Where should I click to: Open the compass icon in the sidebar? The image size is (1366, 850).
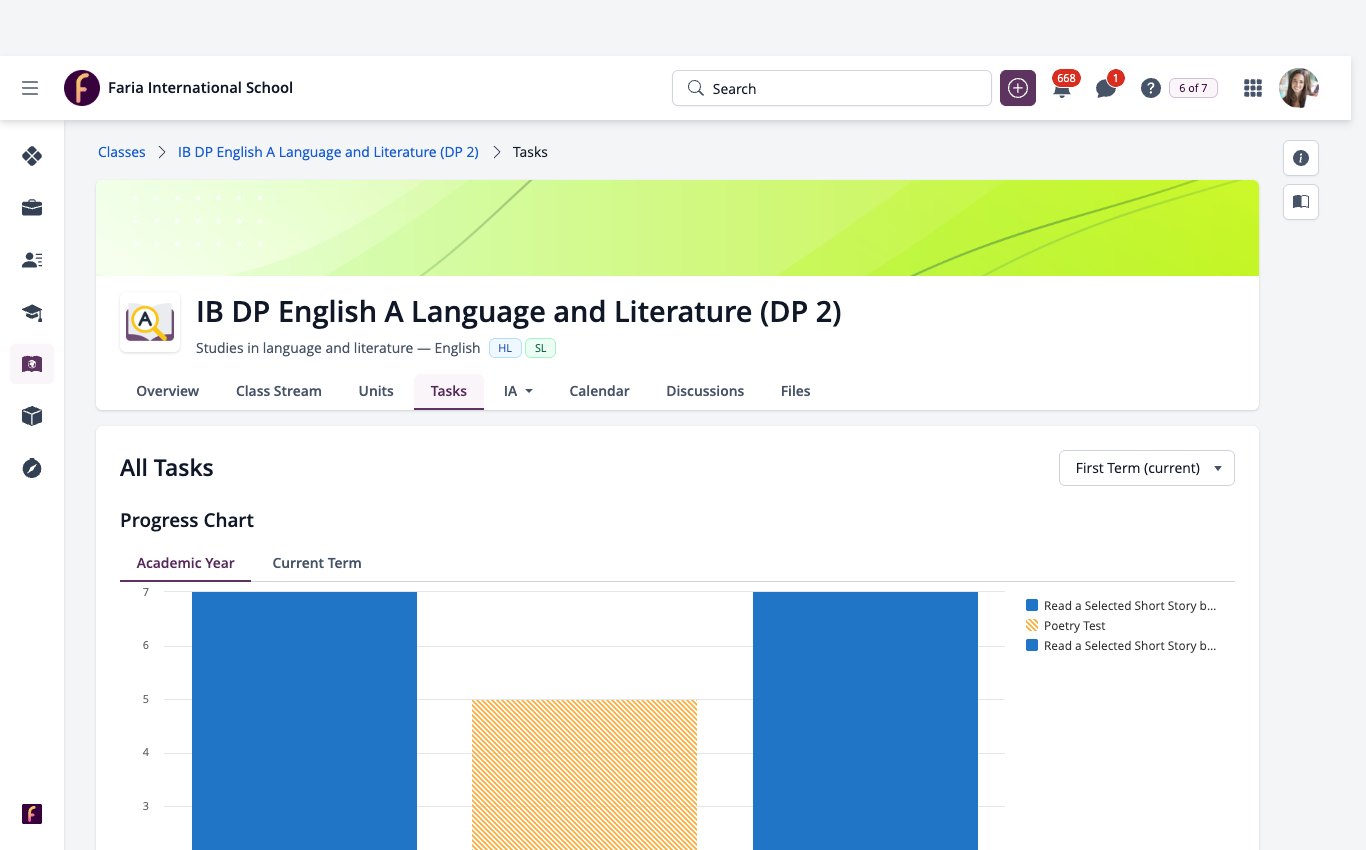coord(32,468)
